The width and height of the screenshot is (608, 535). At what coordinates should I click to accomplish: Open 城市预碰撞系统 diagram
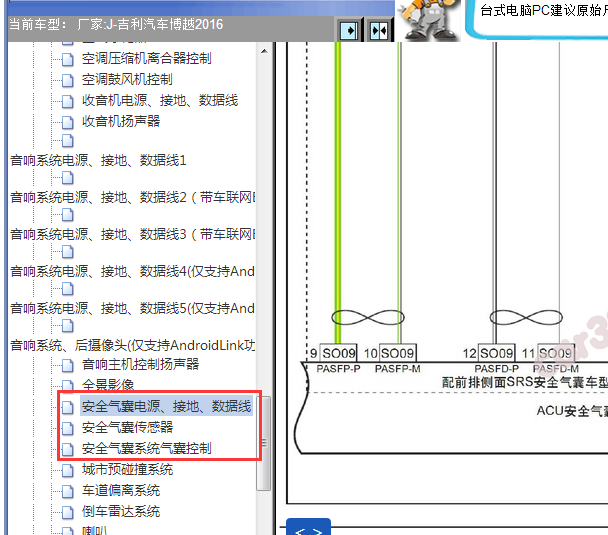(x=127, y=469)
